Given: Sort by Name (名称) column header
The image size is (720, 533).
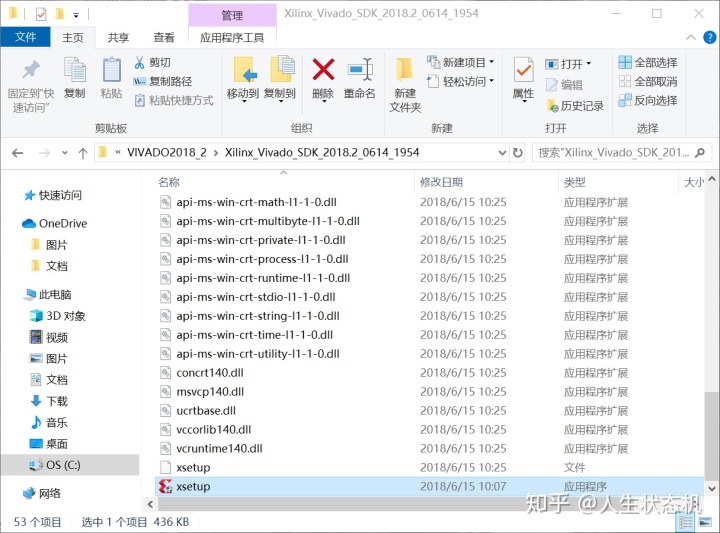Looking at the screenshot, I should point(169,182).
